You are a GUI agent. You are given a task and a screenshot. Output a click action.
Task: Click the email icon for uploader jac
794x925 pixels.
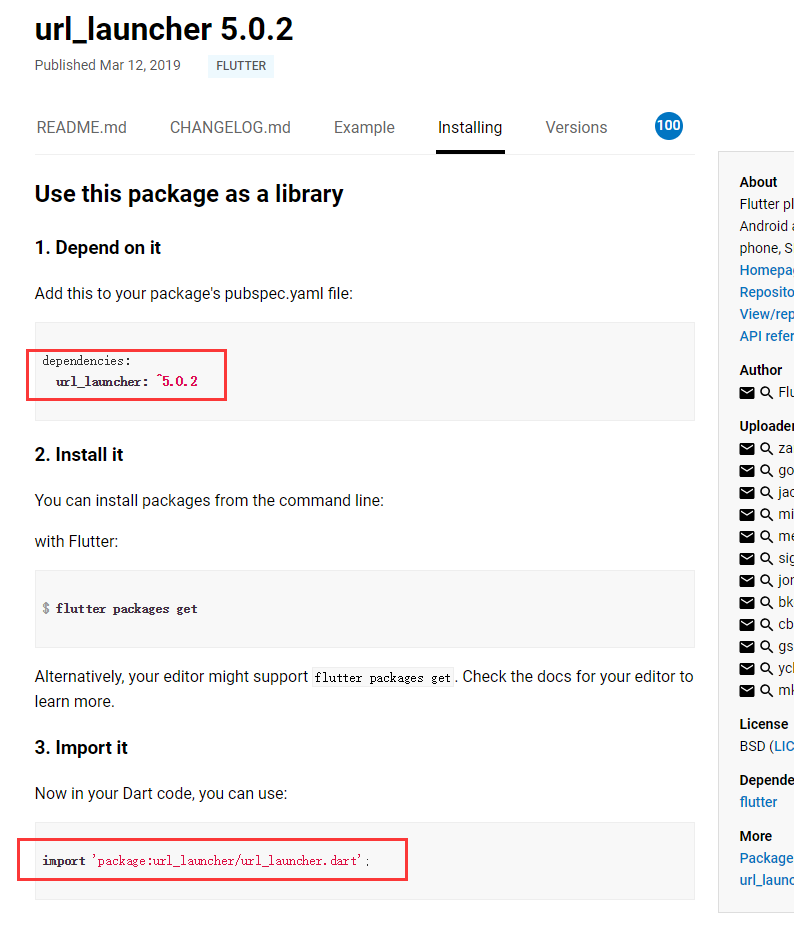(x=747, y=493)
